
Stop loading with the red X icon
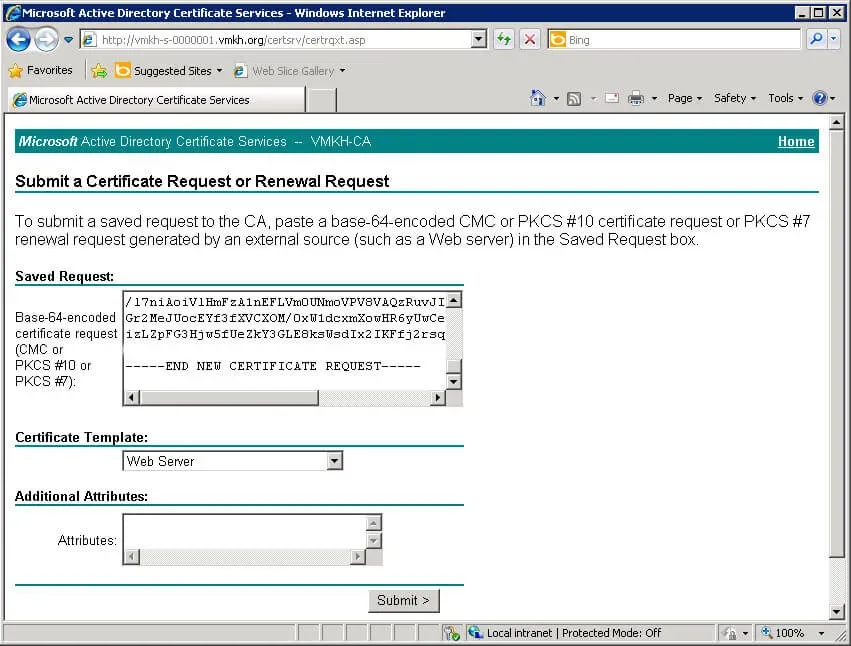[x=530, y=40]
